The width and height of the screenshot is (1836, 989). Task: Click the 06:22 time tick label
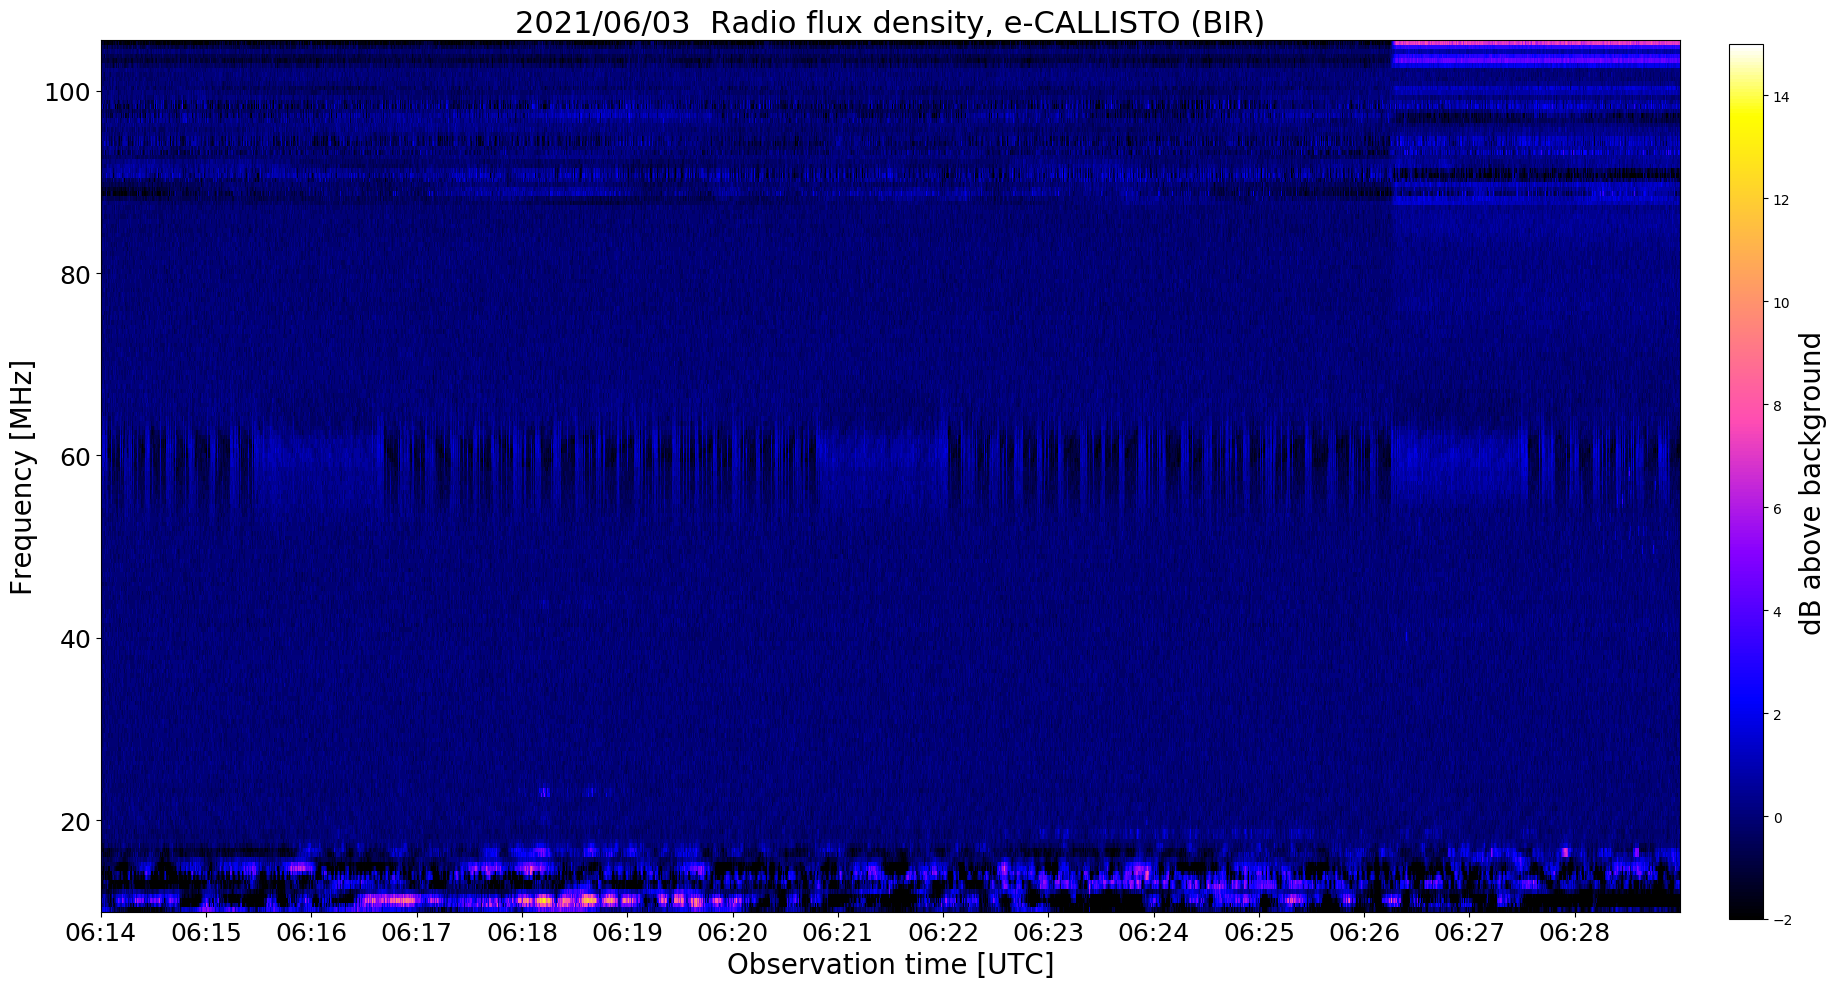coord(943,933)
